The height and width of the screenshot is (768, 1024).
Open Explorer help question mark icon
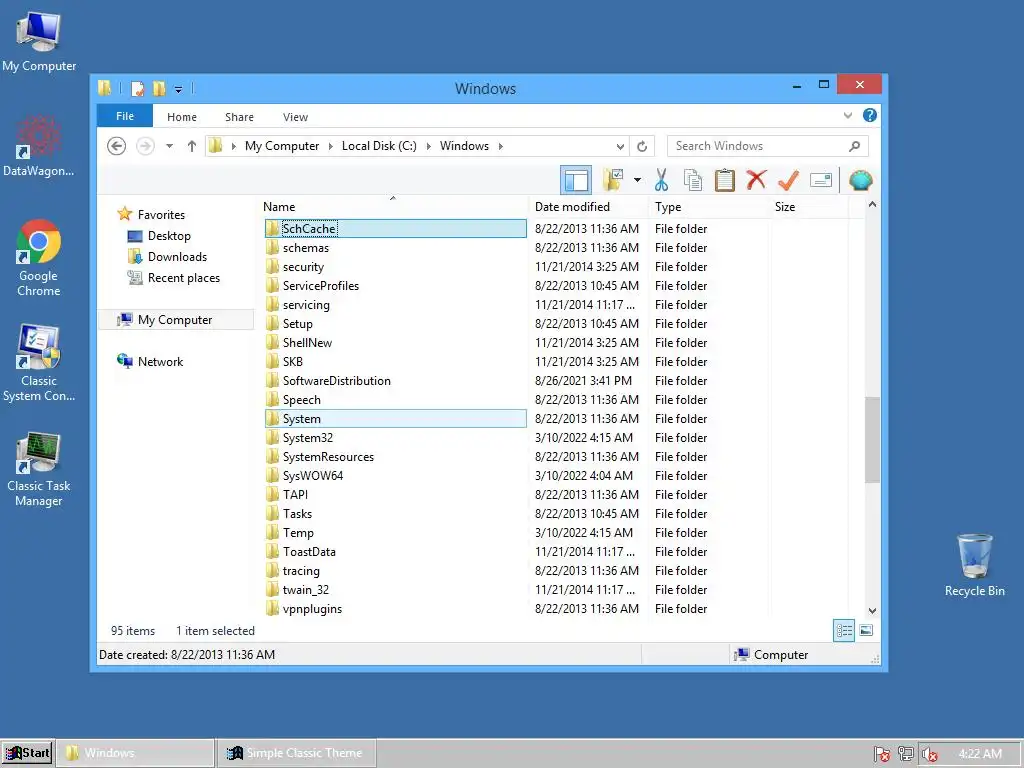(870, 116)
